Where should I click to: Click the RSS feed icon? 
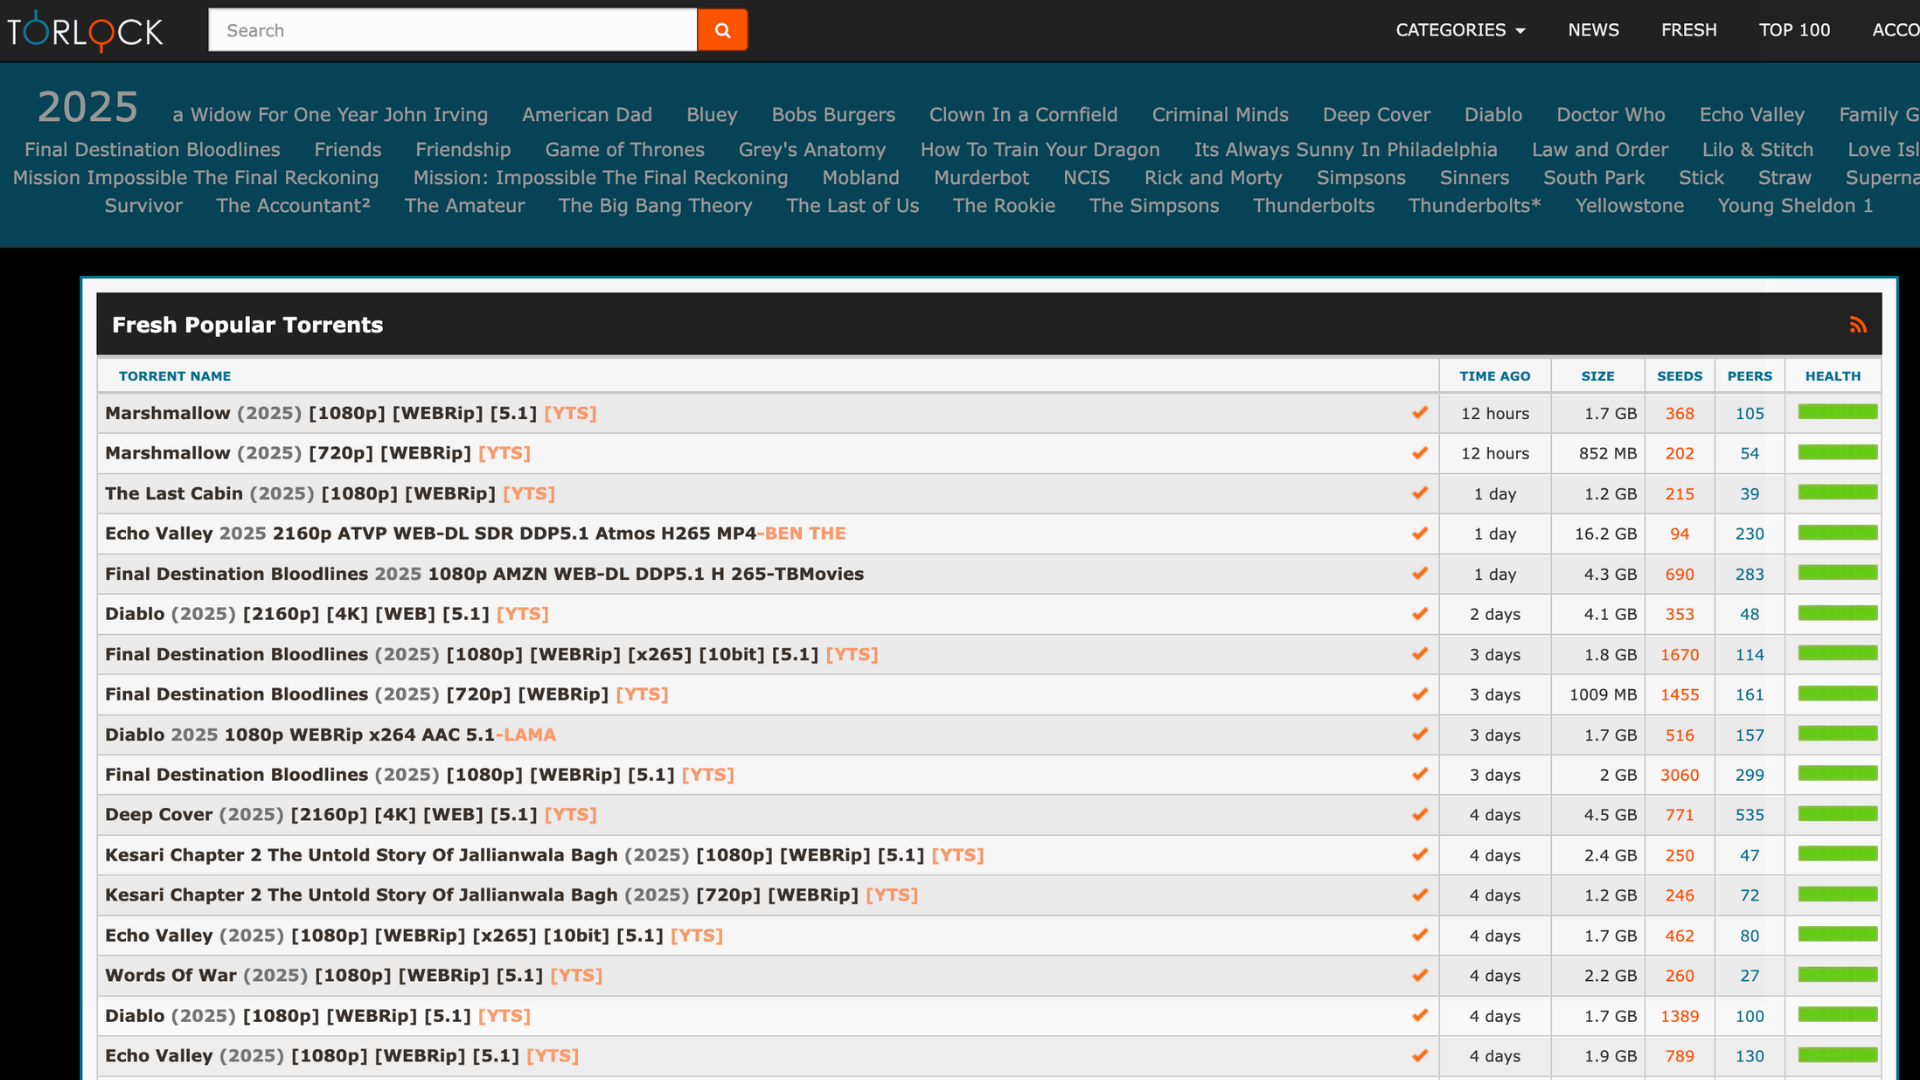pos(1857,325)
